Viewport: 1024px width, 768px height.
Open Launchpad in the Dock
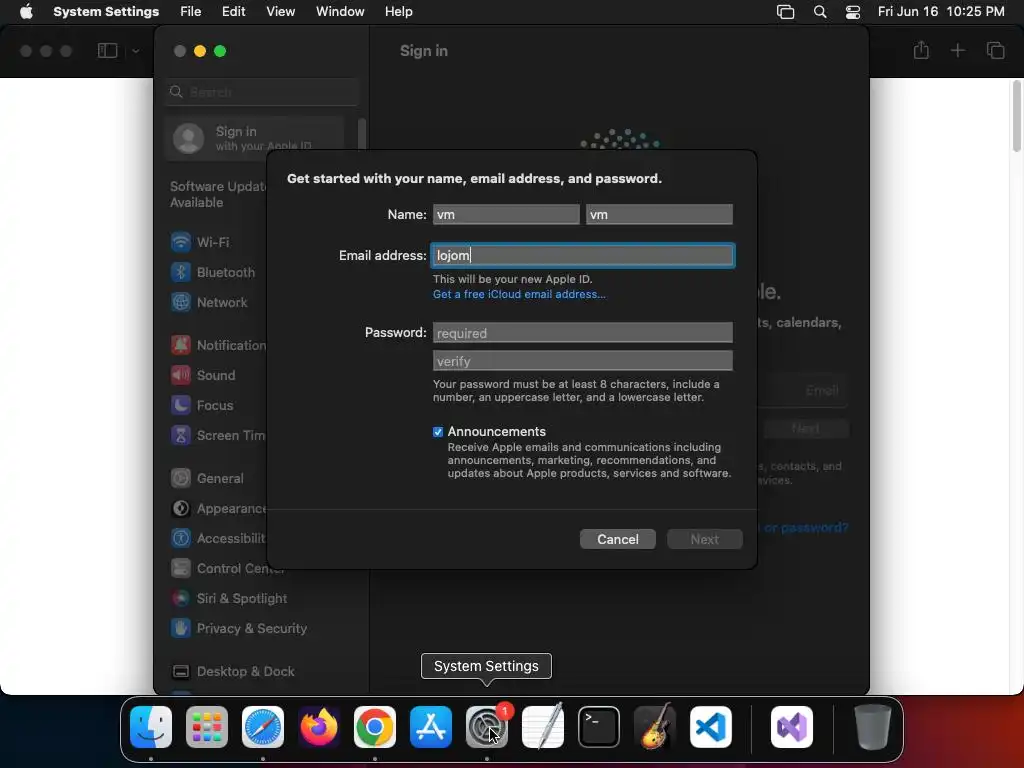[x=207, y=727]
